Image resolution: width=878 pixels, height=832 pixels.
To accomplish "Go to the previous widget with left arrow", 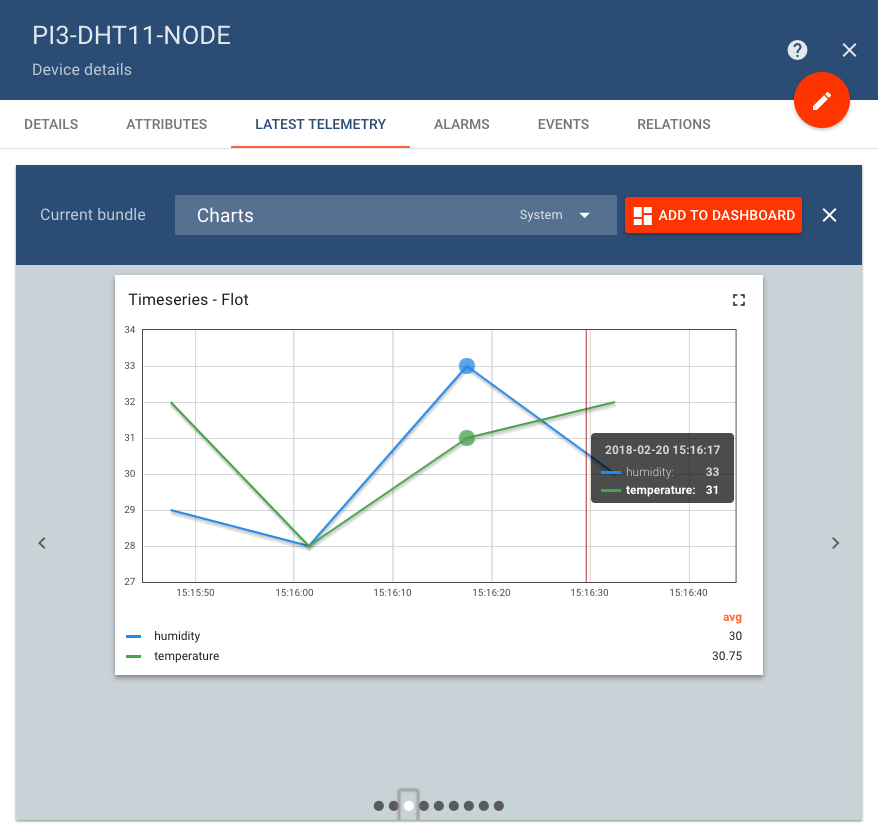I will [x=42, y=543].
